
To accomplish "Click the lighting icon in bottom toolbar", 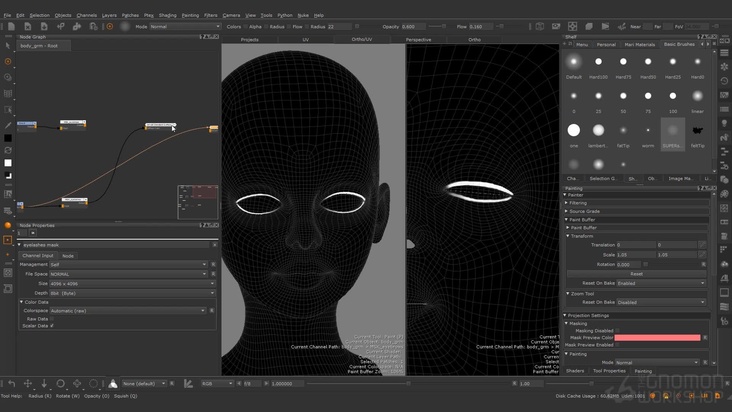I will coord(114,383).
